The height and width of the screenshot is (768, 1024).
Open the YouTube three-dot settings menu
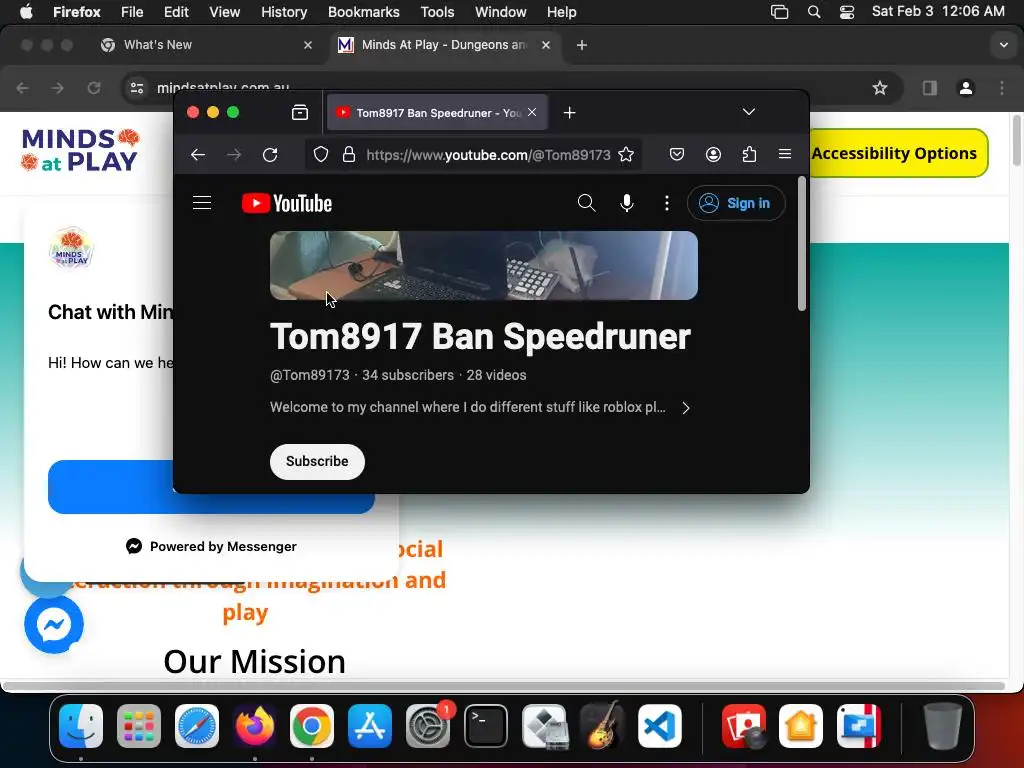667,203
